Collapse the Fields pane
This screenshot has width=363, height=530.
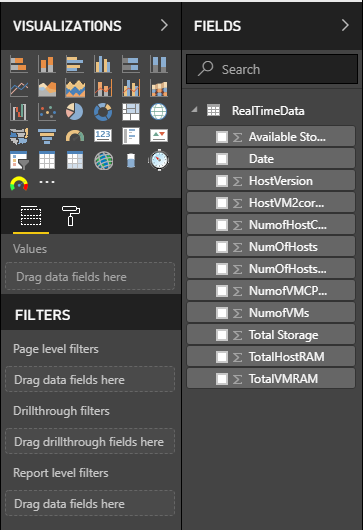345,25
